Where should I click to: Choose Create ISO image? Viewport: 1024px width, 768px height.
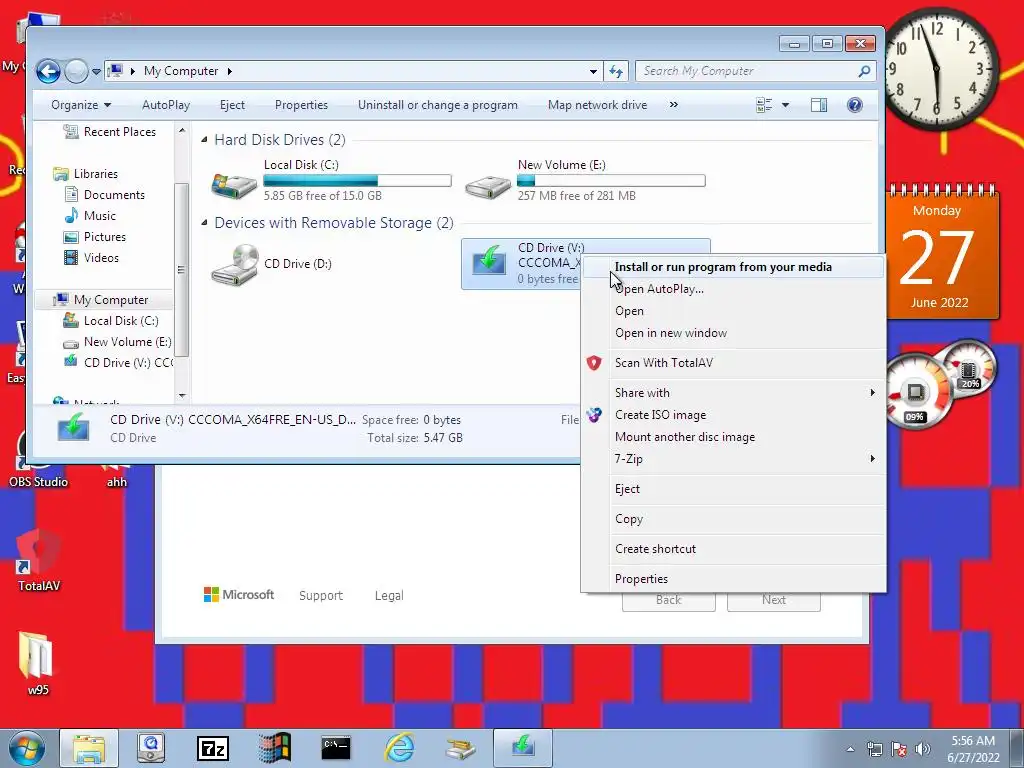660,415
